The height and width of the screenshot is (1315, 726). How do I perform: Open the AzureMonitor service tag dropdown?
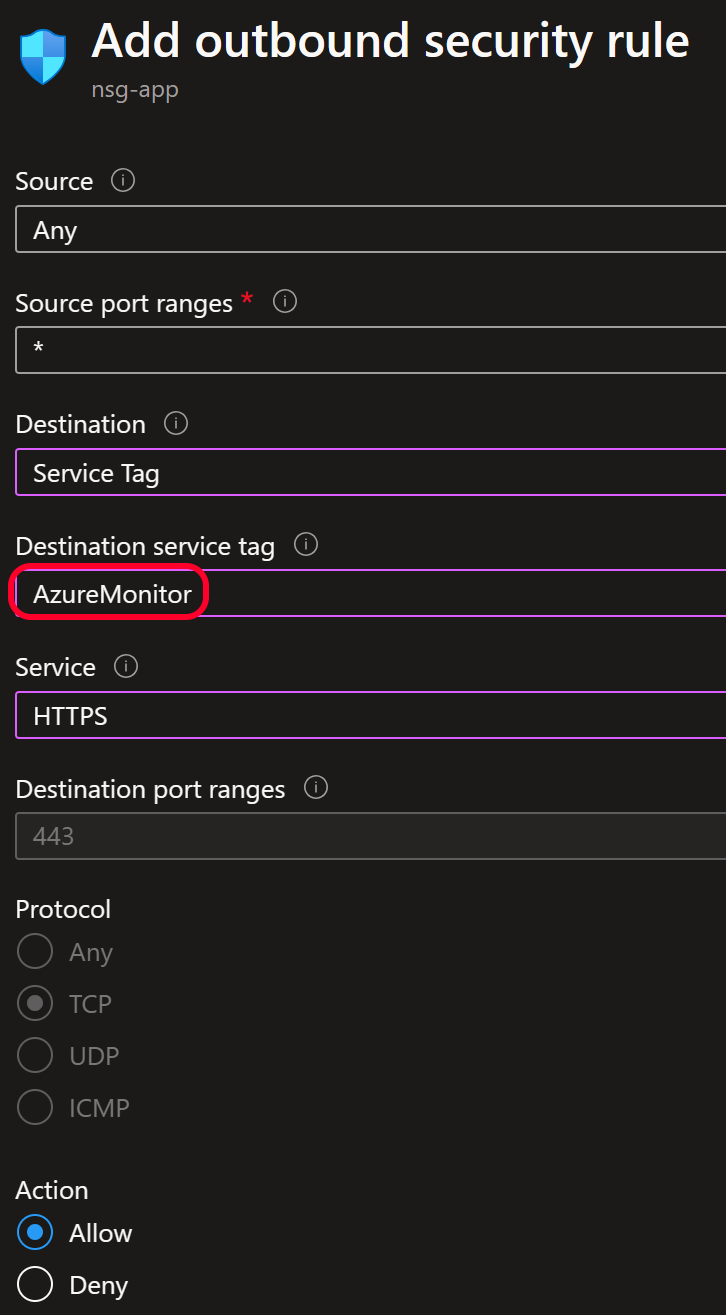tap(371, 594)
